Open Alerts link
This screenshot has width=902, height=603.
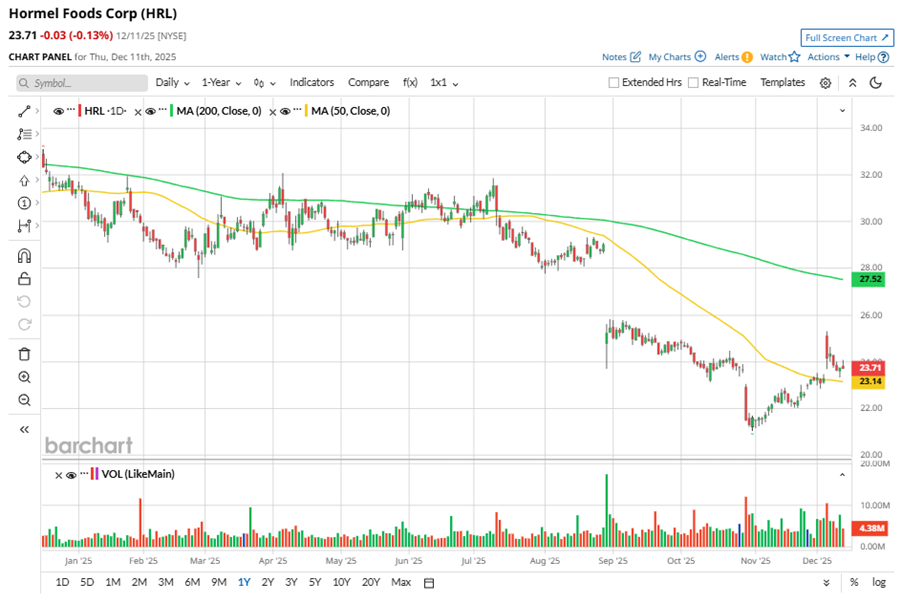[733, 56]
